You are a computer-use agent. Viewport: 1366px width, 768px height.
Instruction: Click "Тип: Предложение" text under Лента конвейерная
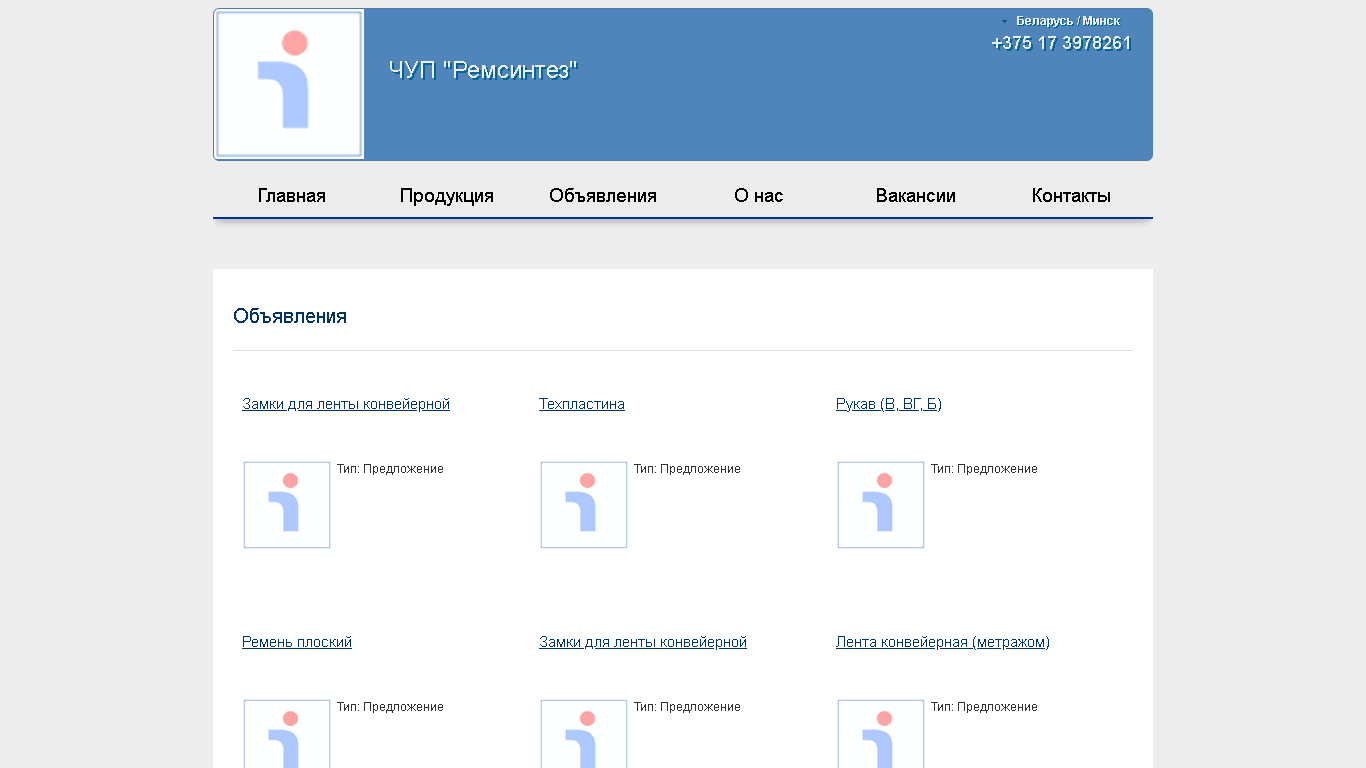tap(984, 707)
